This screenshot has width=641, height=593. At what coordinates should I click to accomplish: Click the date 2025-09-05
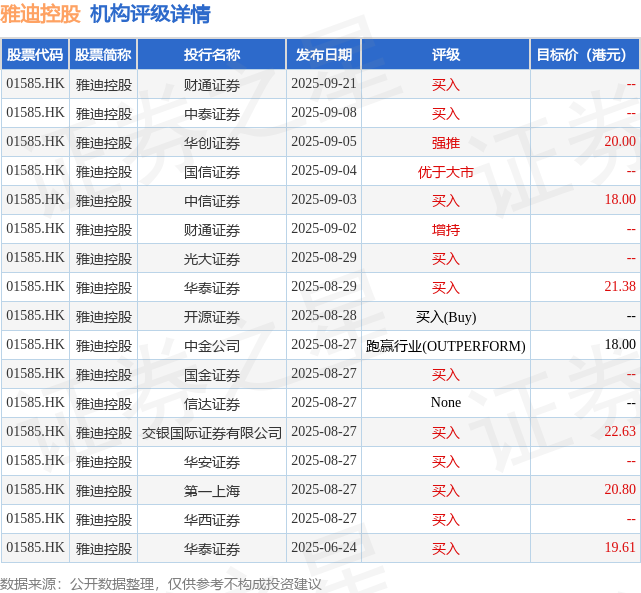(324, 141)
